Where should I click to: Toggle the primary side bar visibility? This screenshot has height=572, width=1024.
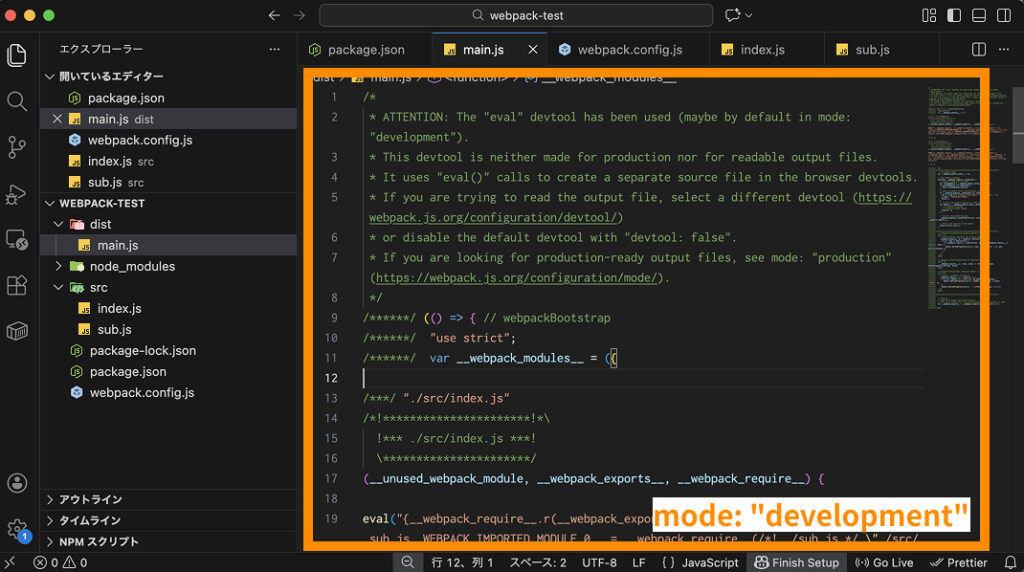pos(954,15)
